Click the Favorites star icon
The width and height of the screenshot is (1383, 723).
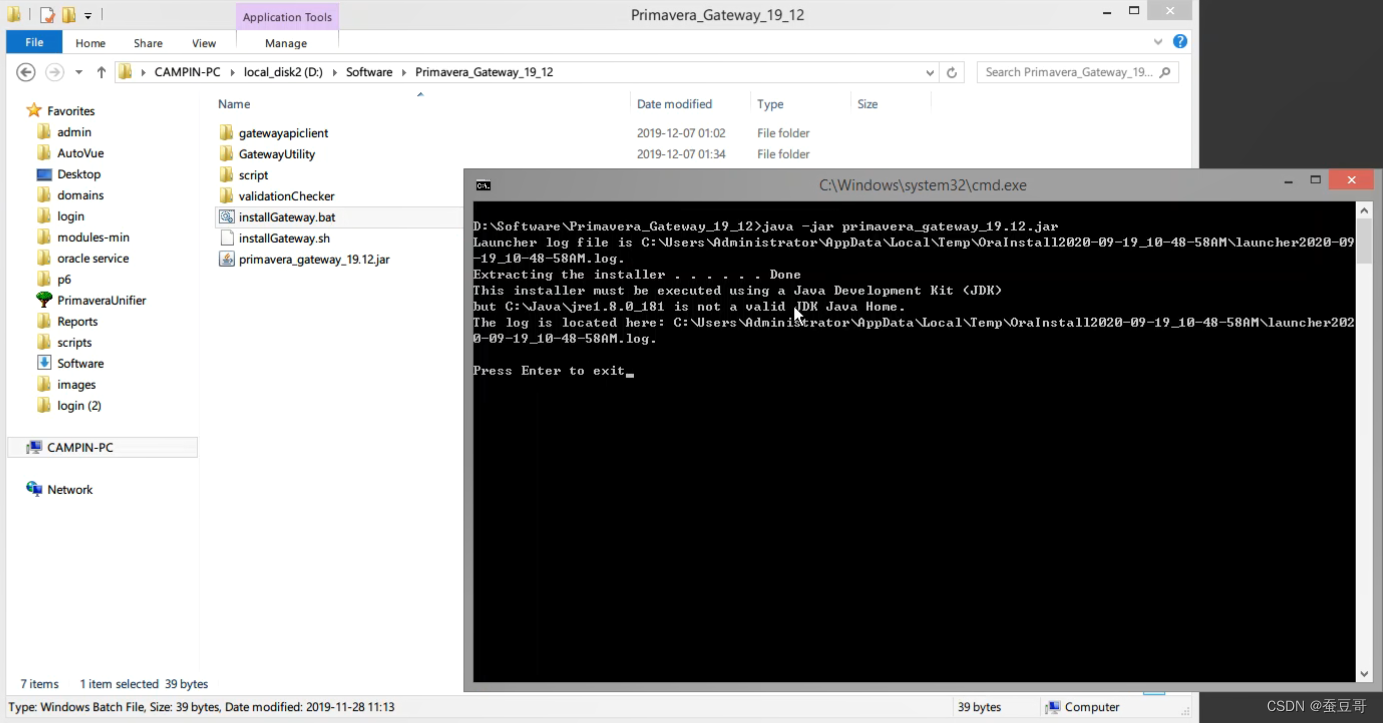[34, 111]
